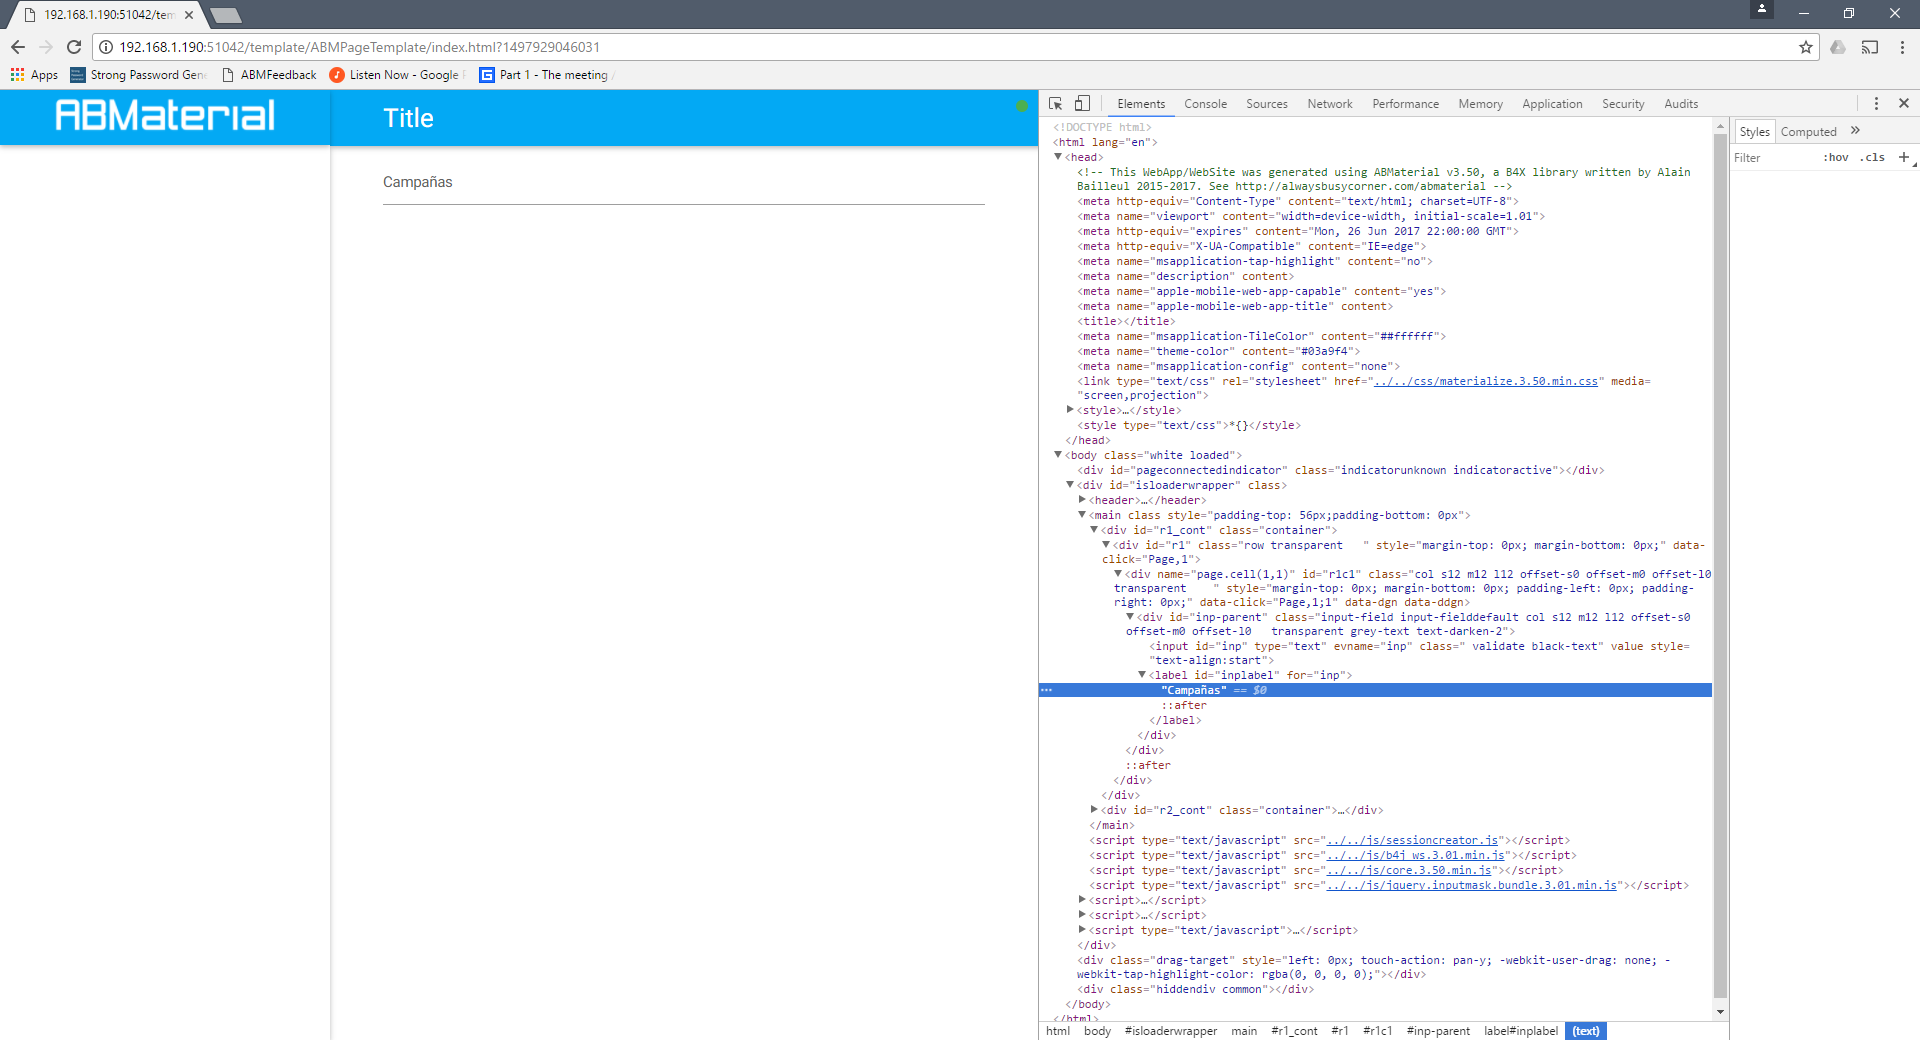Expand the r2_cont container div node
This screenshot has height=1040, width=1920.
coord(1094,810)
